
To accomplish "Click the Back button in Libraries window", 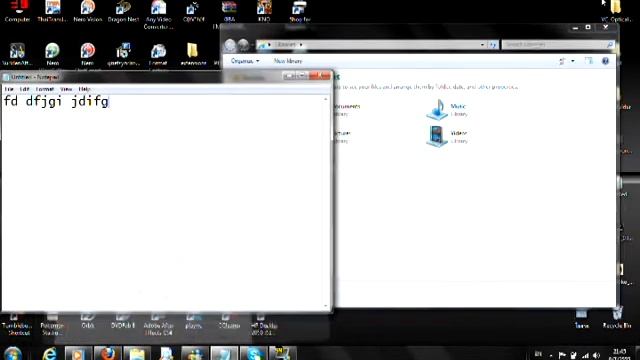I will 230,45.
